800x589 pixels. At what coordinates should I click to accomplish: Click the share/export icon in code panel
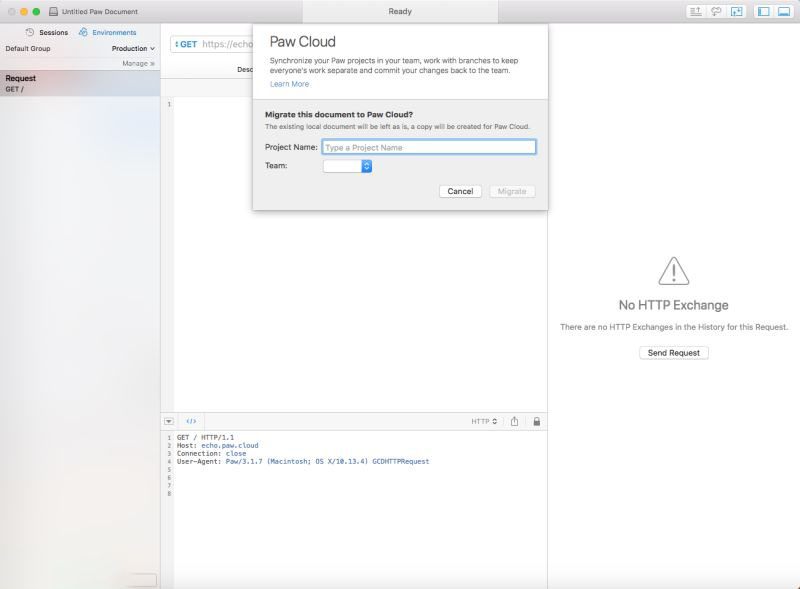[x=514, y=421]
